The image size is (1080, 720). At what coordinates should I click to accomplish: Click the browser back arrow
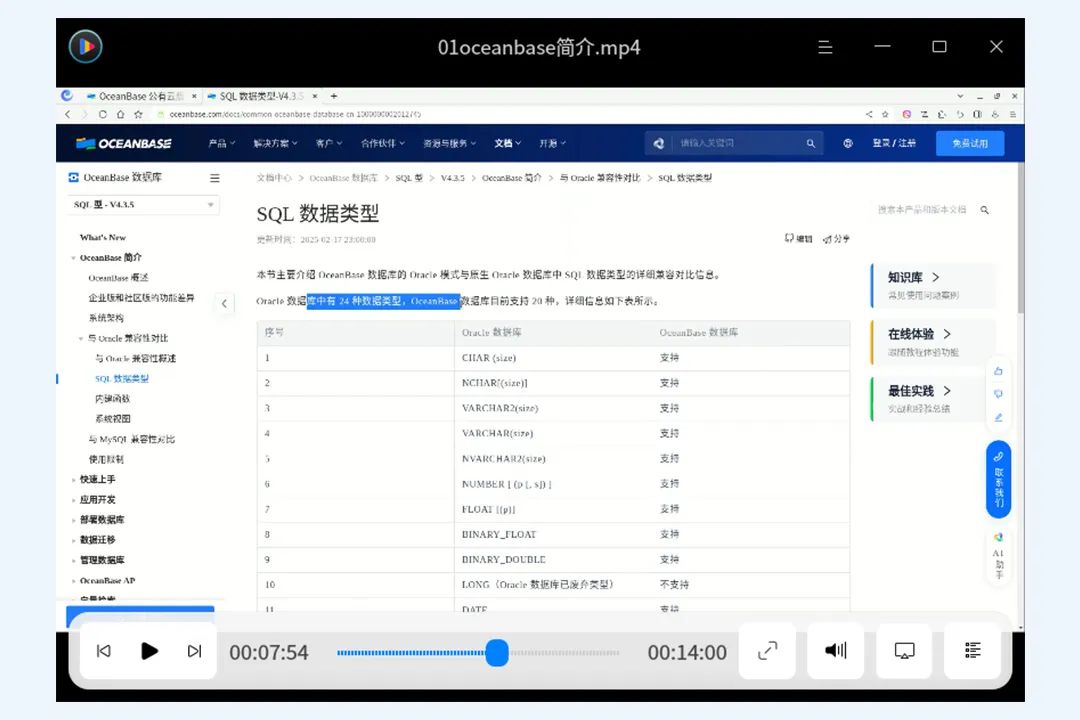tap(68, 114)
